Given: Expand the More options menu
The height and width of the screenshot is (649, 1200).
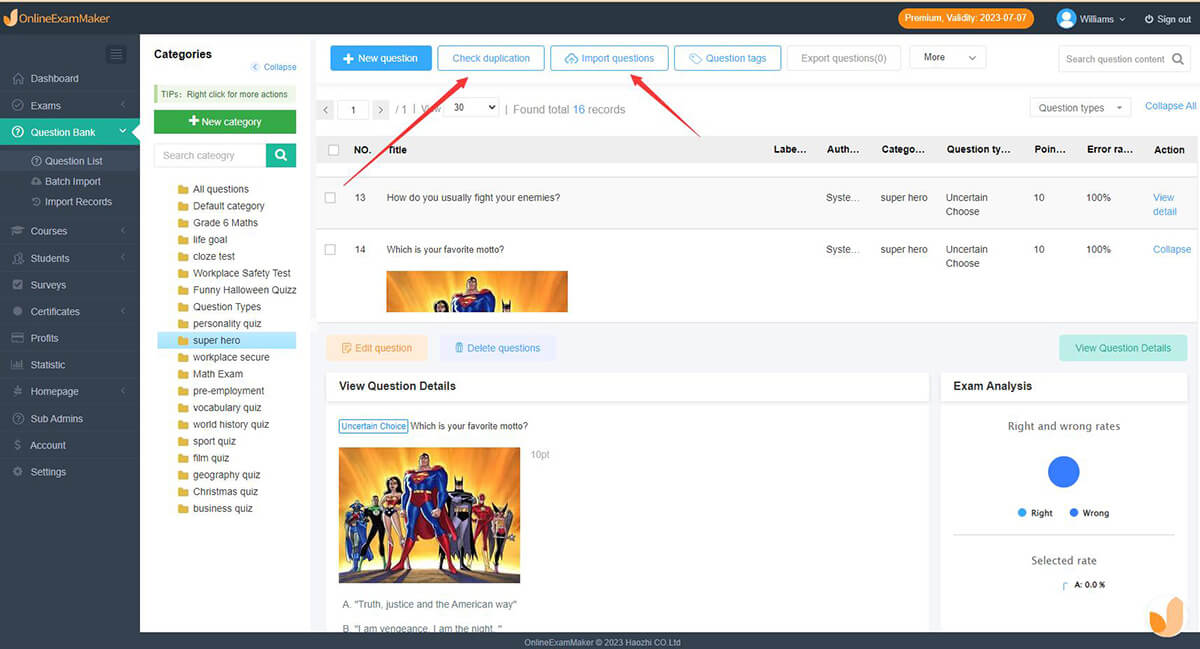Looking at the screenshot, I should coord(946,57).
